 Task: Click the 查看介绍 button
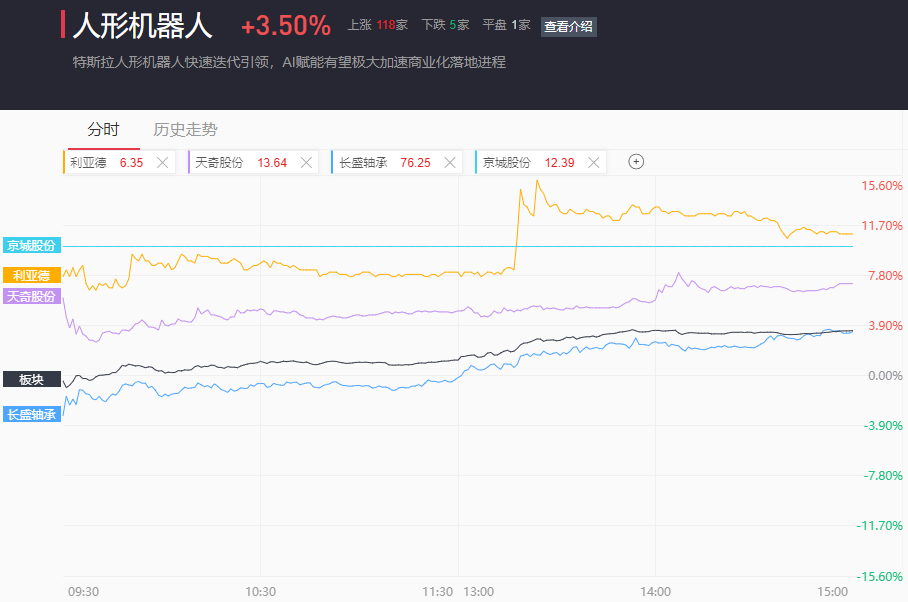click(568, 27)
